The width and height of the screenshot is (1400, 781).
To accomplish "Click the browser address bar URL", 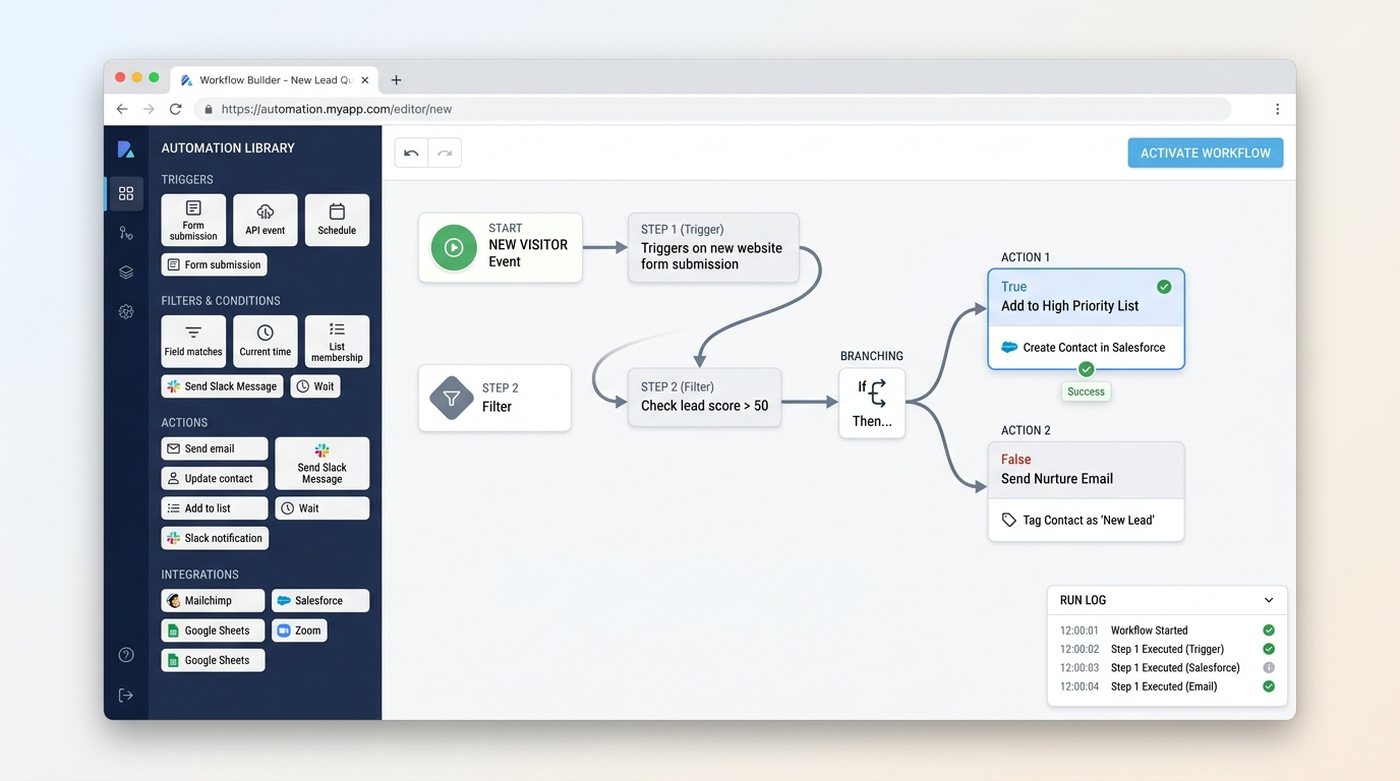I will click(337, 109).
